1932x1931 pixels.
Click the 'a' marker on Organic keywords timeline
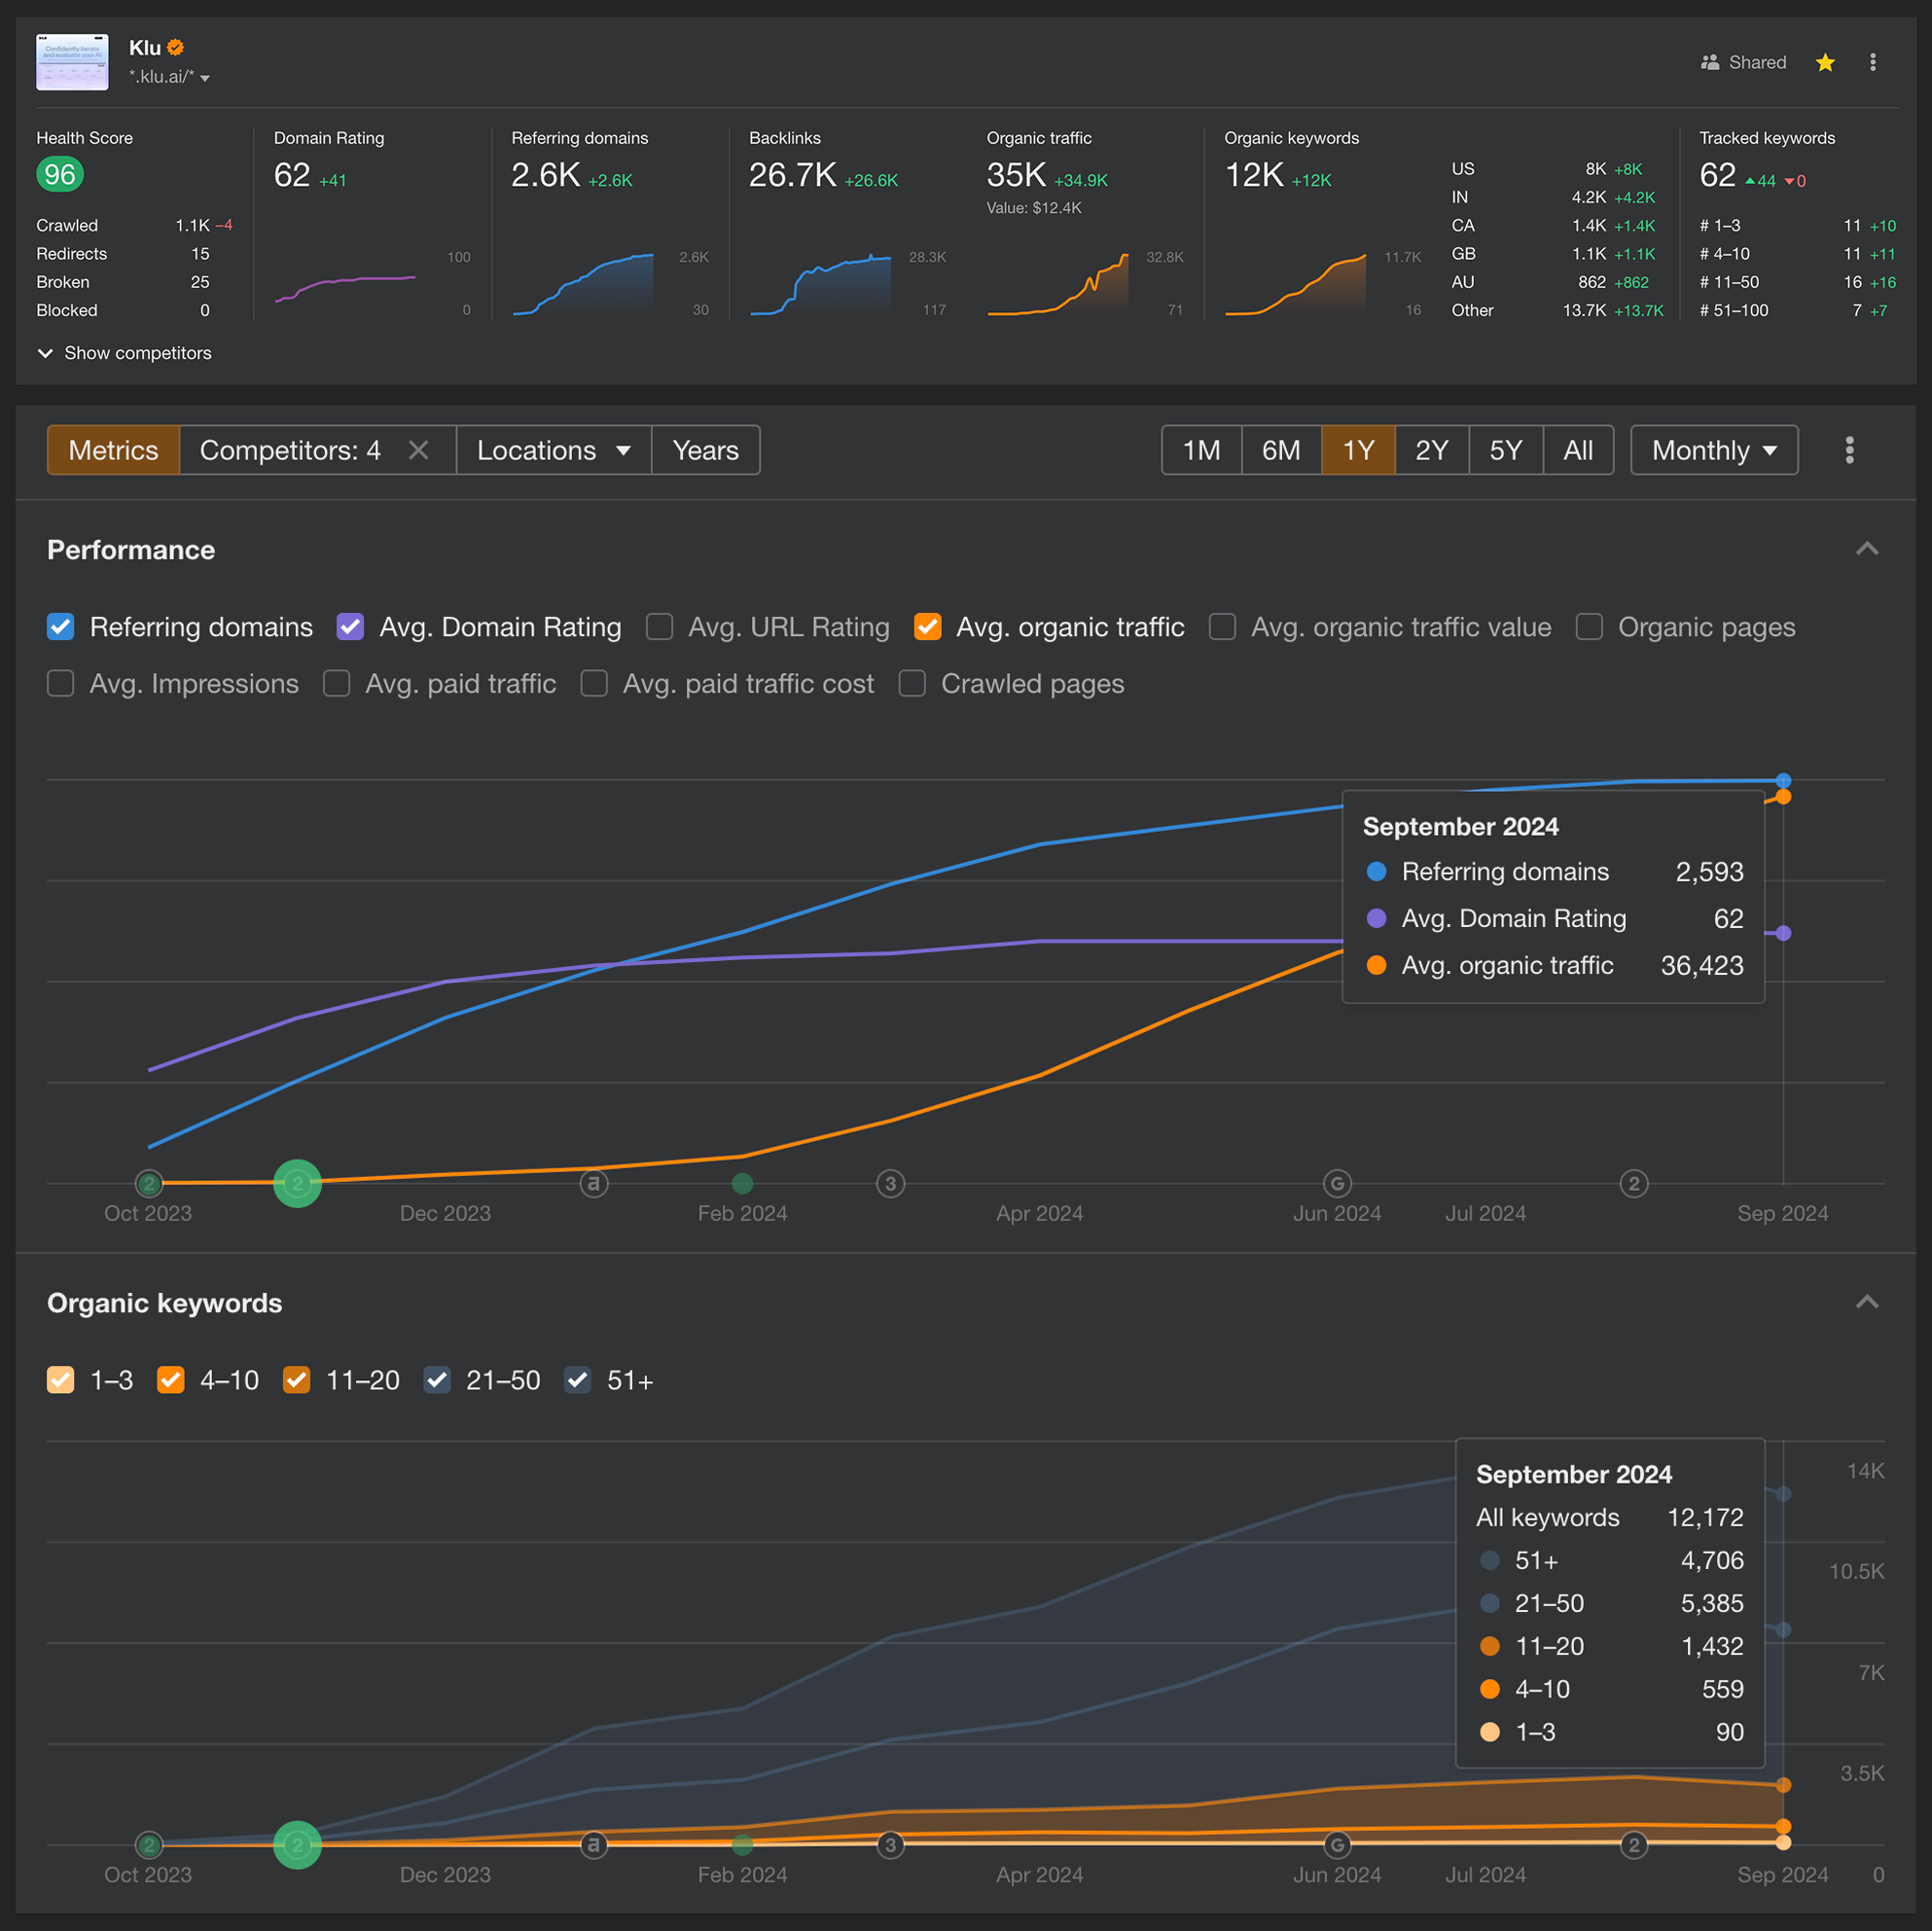tap(594, 1845)
